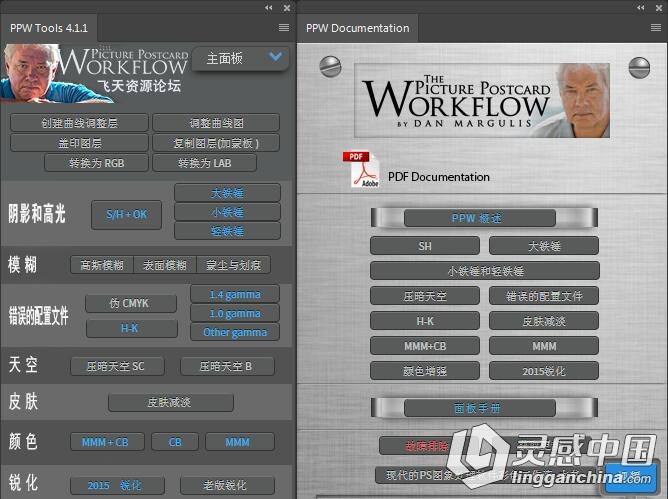Choose the Other gamma button

coord(235,332)
